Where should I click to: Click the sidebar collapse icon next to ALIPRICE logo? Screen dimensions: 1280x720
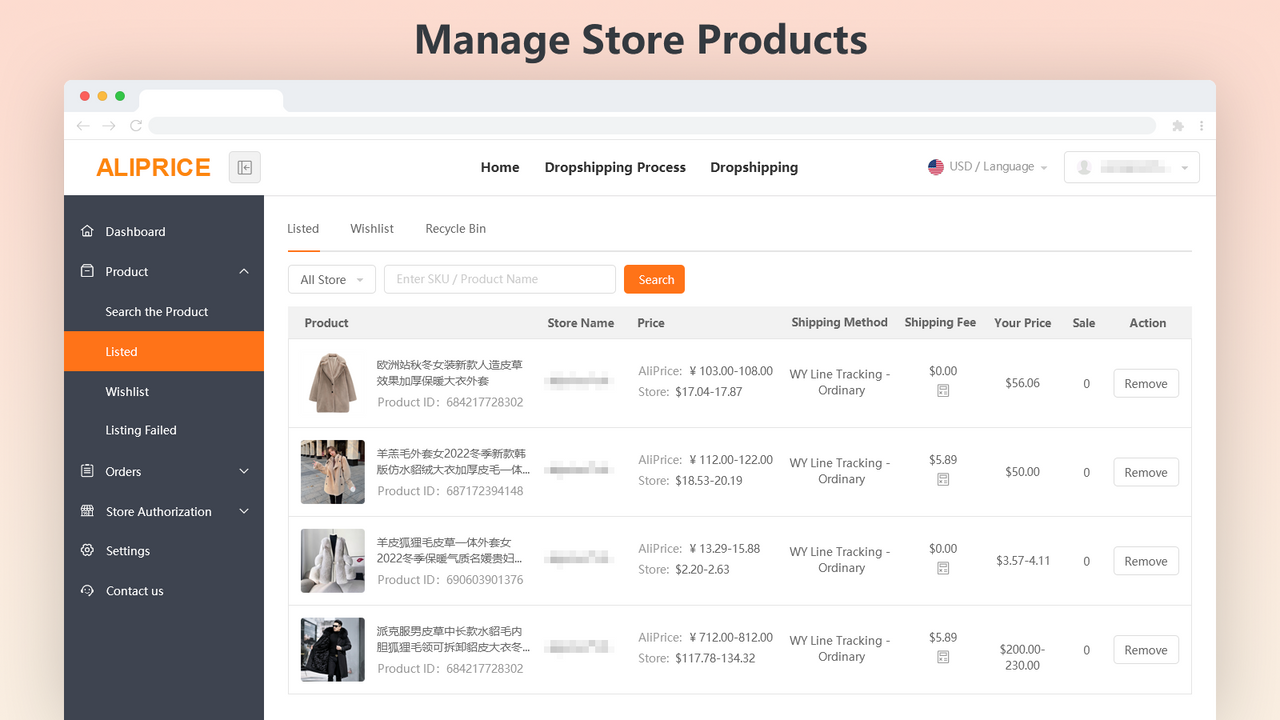[244, 167]
